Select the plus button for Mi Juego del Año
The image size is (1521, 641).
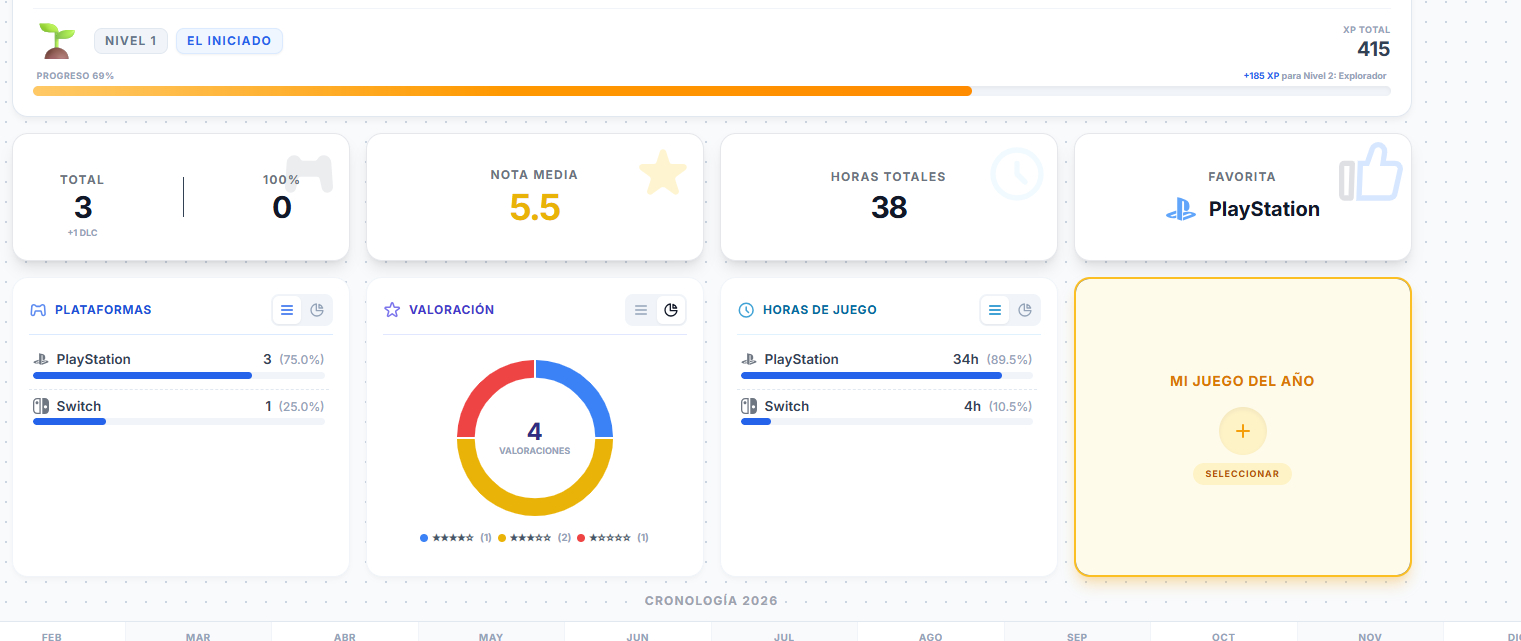1242,431
